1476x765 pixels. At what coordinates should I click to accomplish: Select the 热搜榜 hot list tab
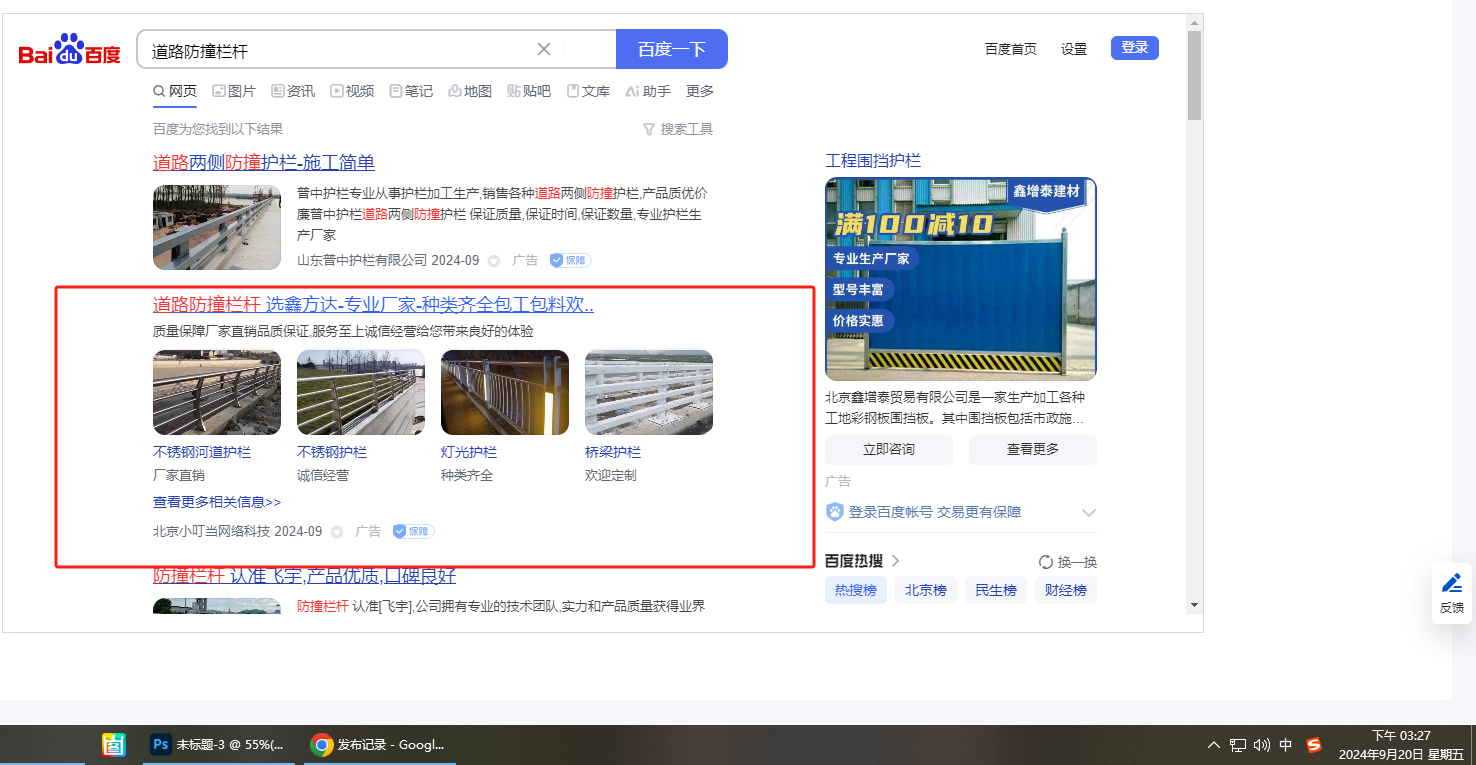(856, 590)
